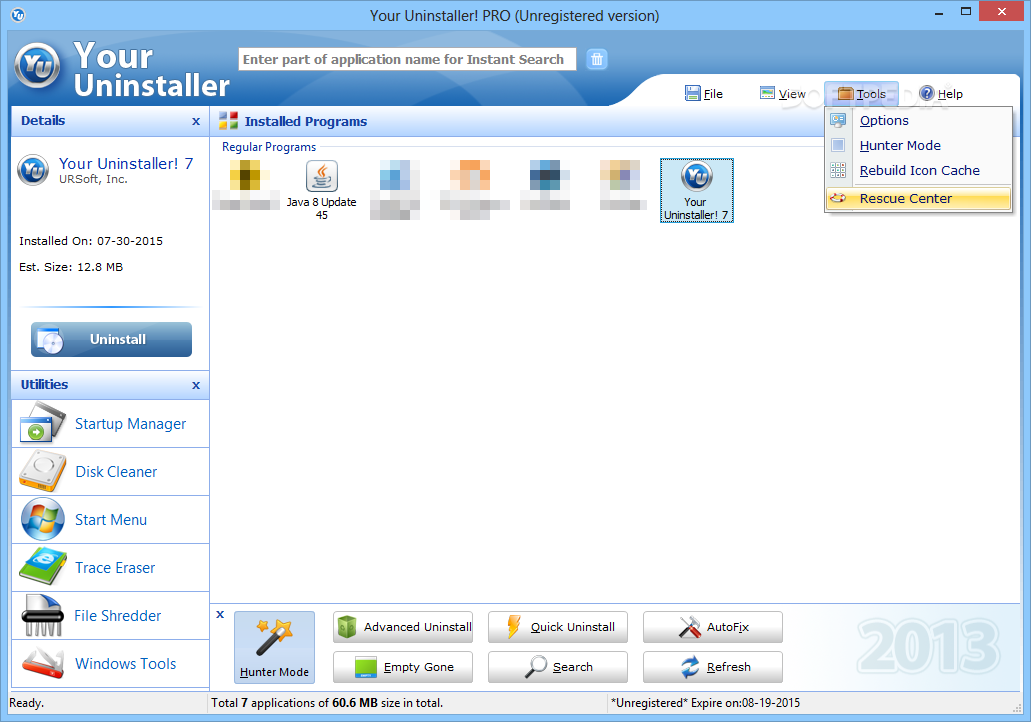Click the File Shredder link text
Screen dimensions: 1031x722
pyautogui.click(x=118, y=615)
